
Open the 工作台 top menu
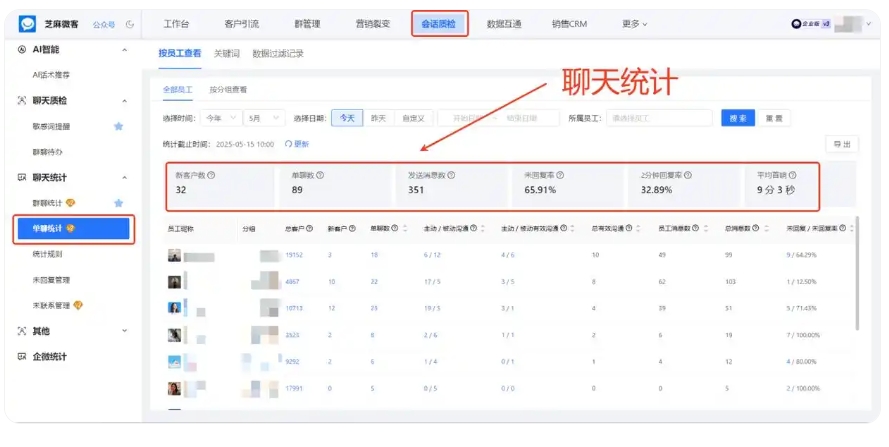(x=176, y=24)
